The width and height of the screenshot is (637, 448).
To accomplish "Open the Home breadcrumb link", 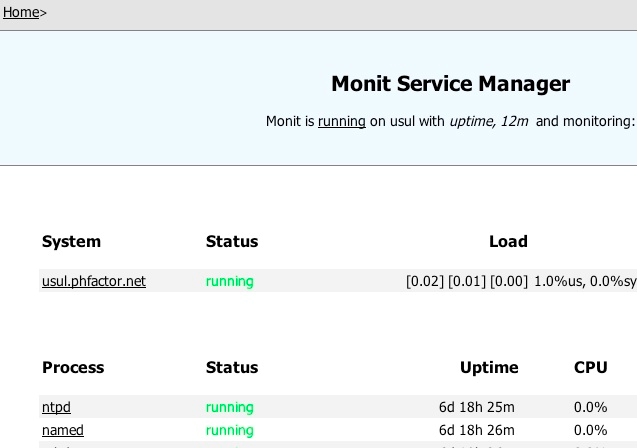I will (x=21, y=13).
